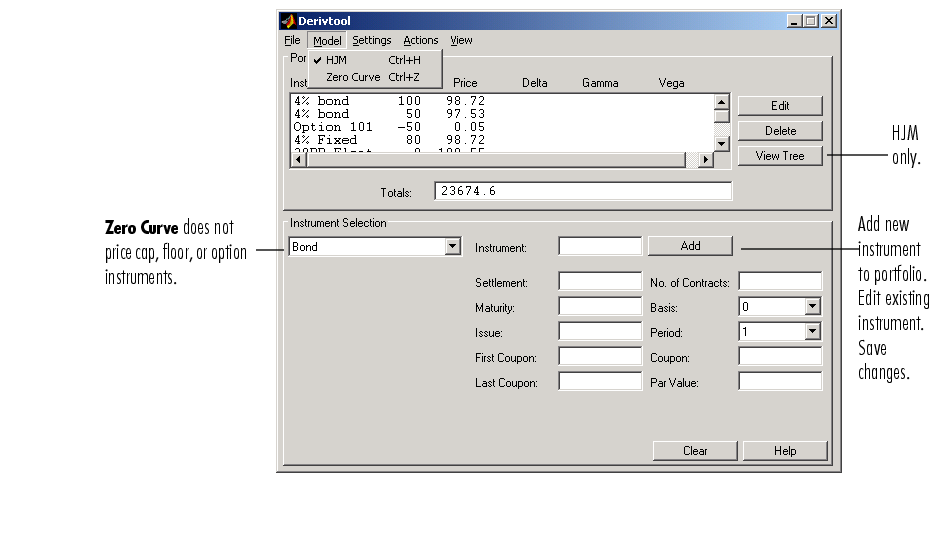Click the Edit button

[x=780, y=106]
